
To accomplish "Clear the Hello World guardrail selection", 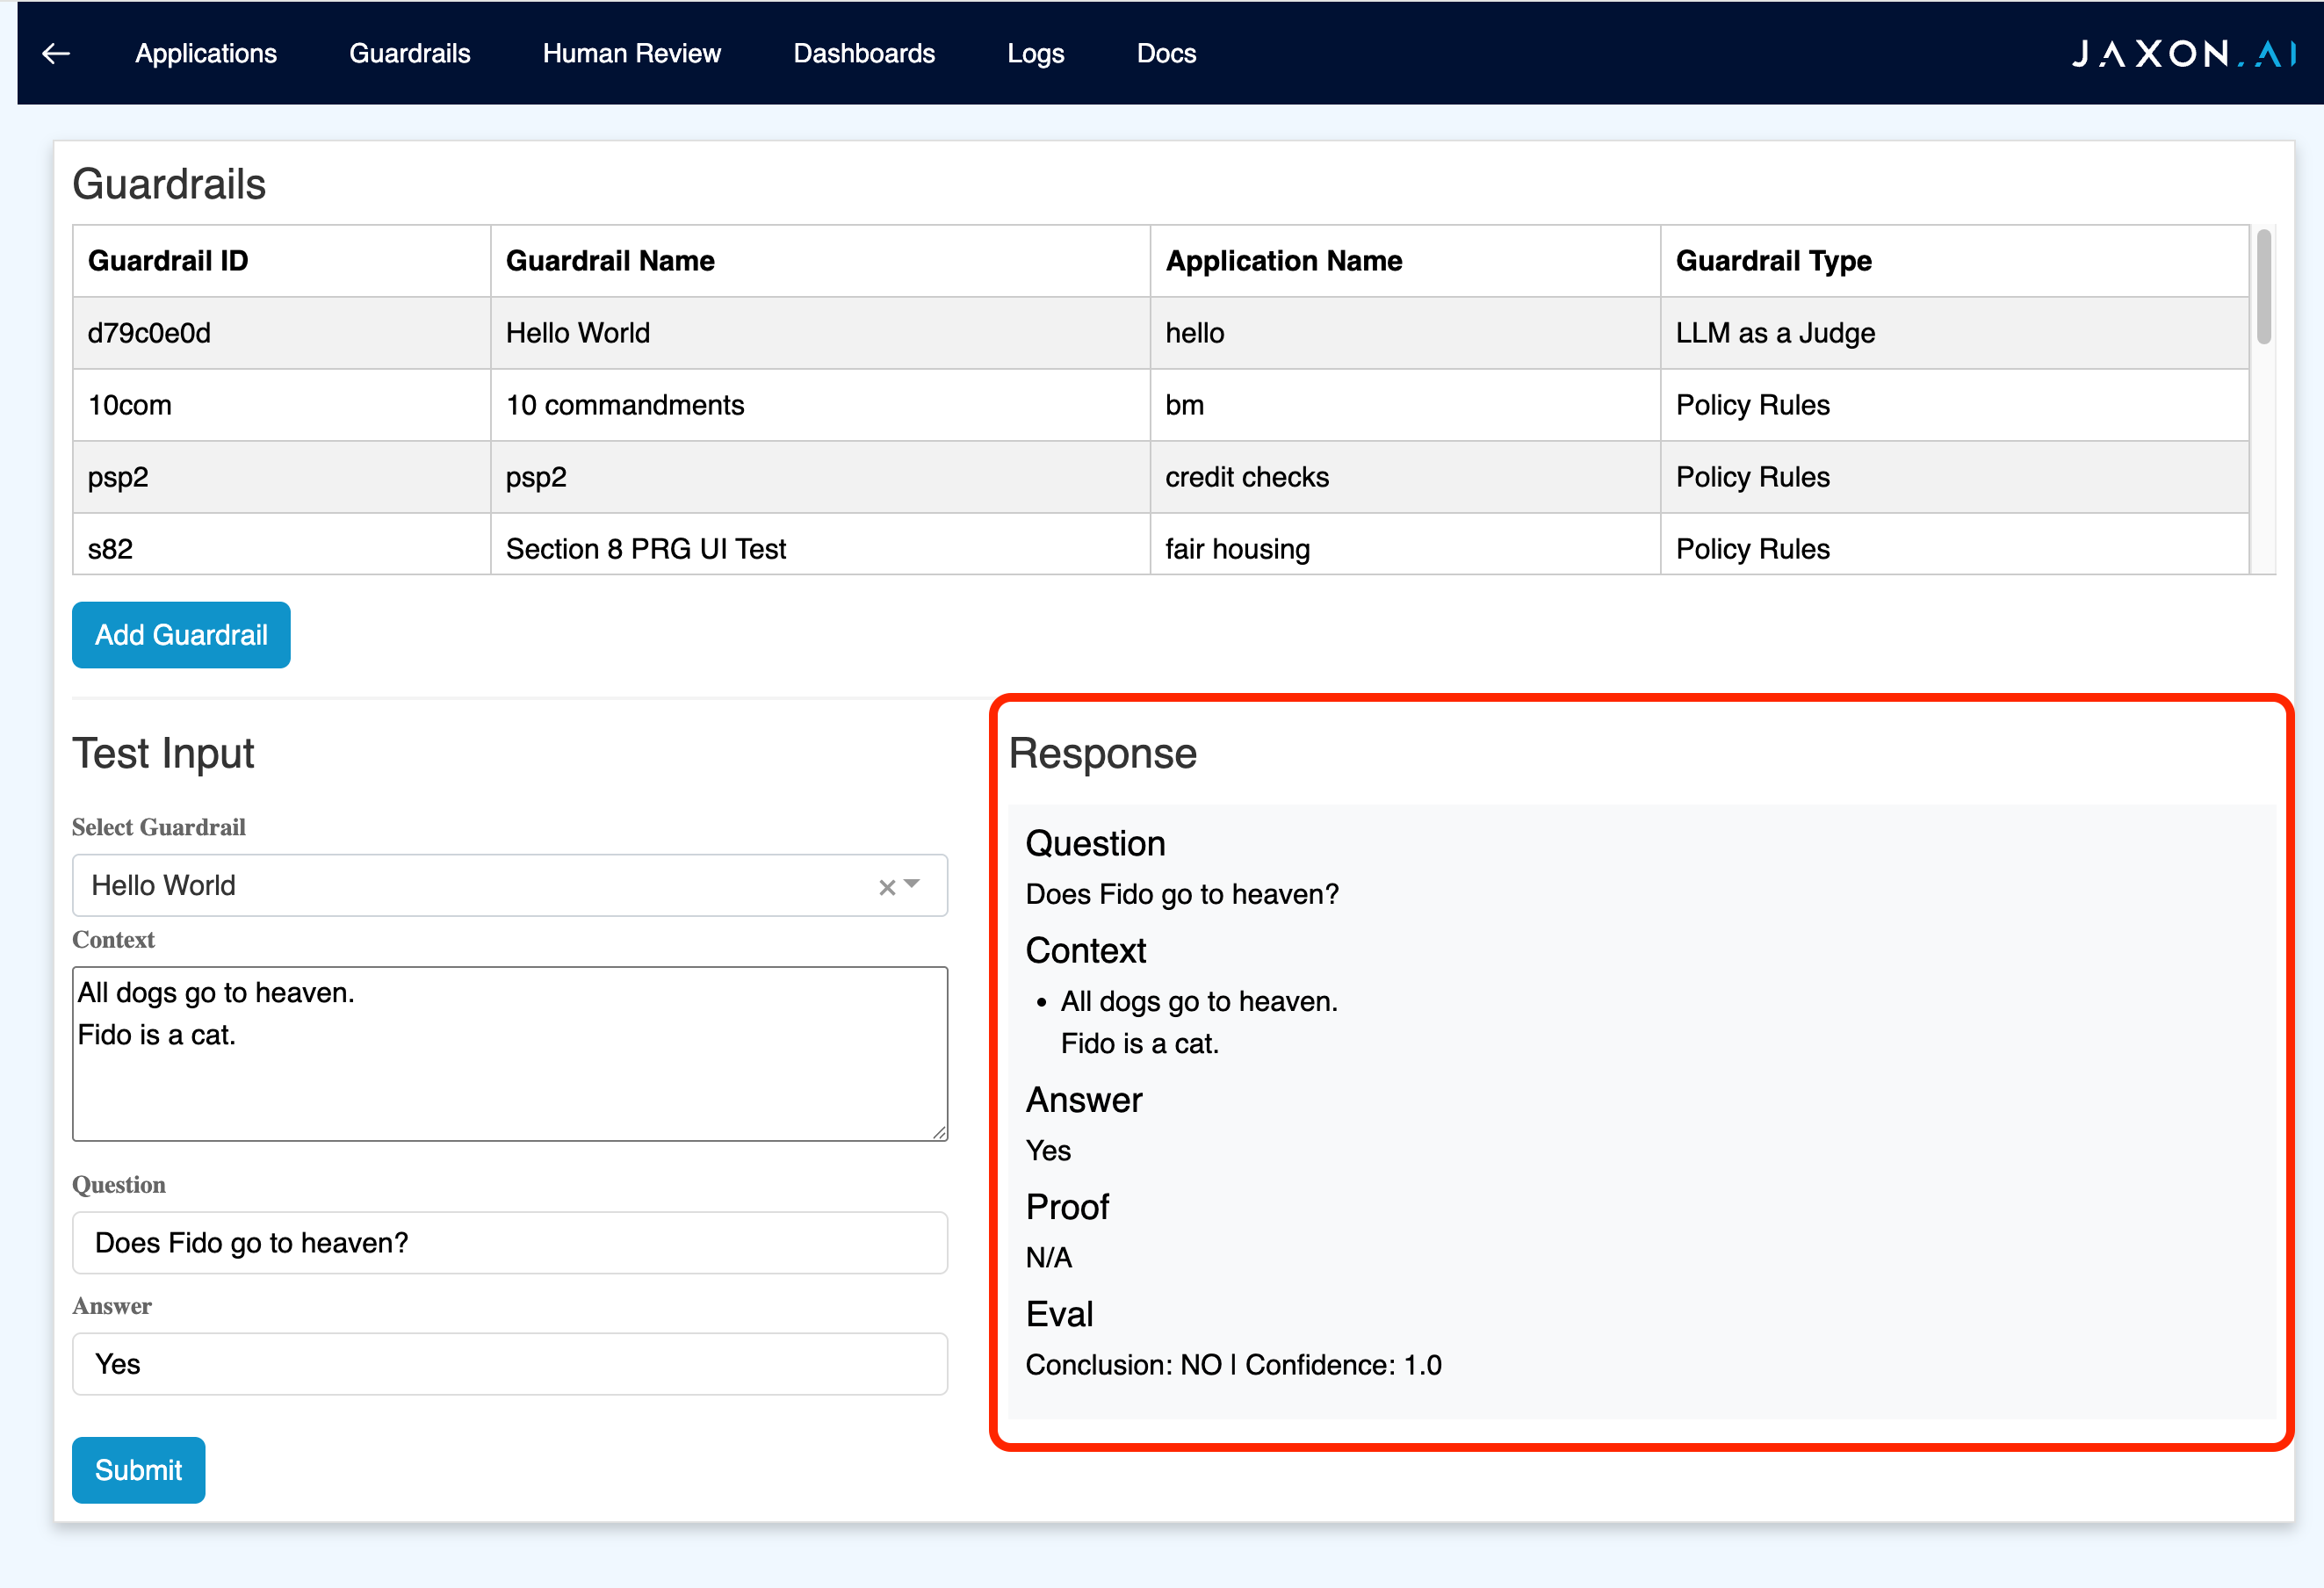I will pos(886,887).
